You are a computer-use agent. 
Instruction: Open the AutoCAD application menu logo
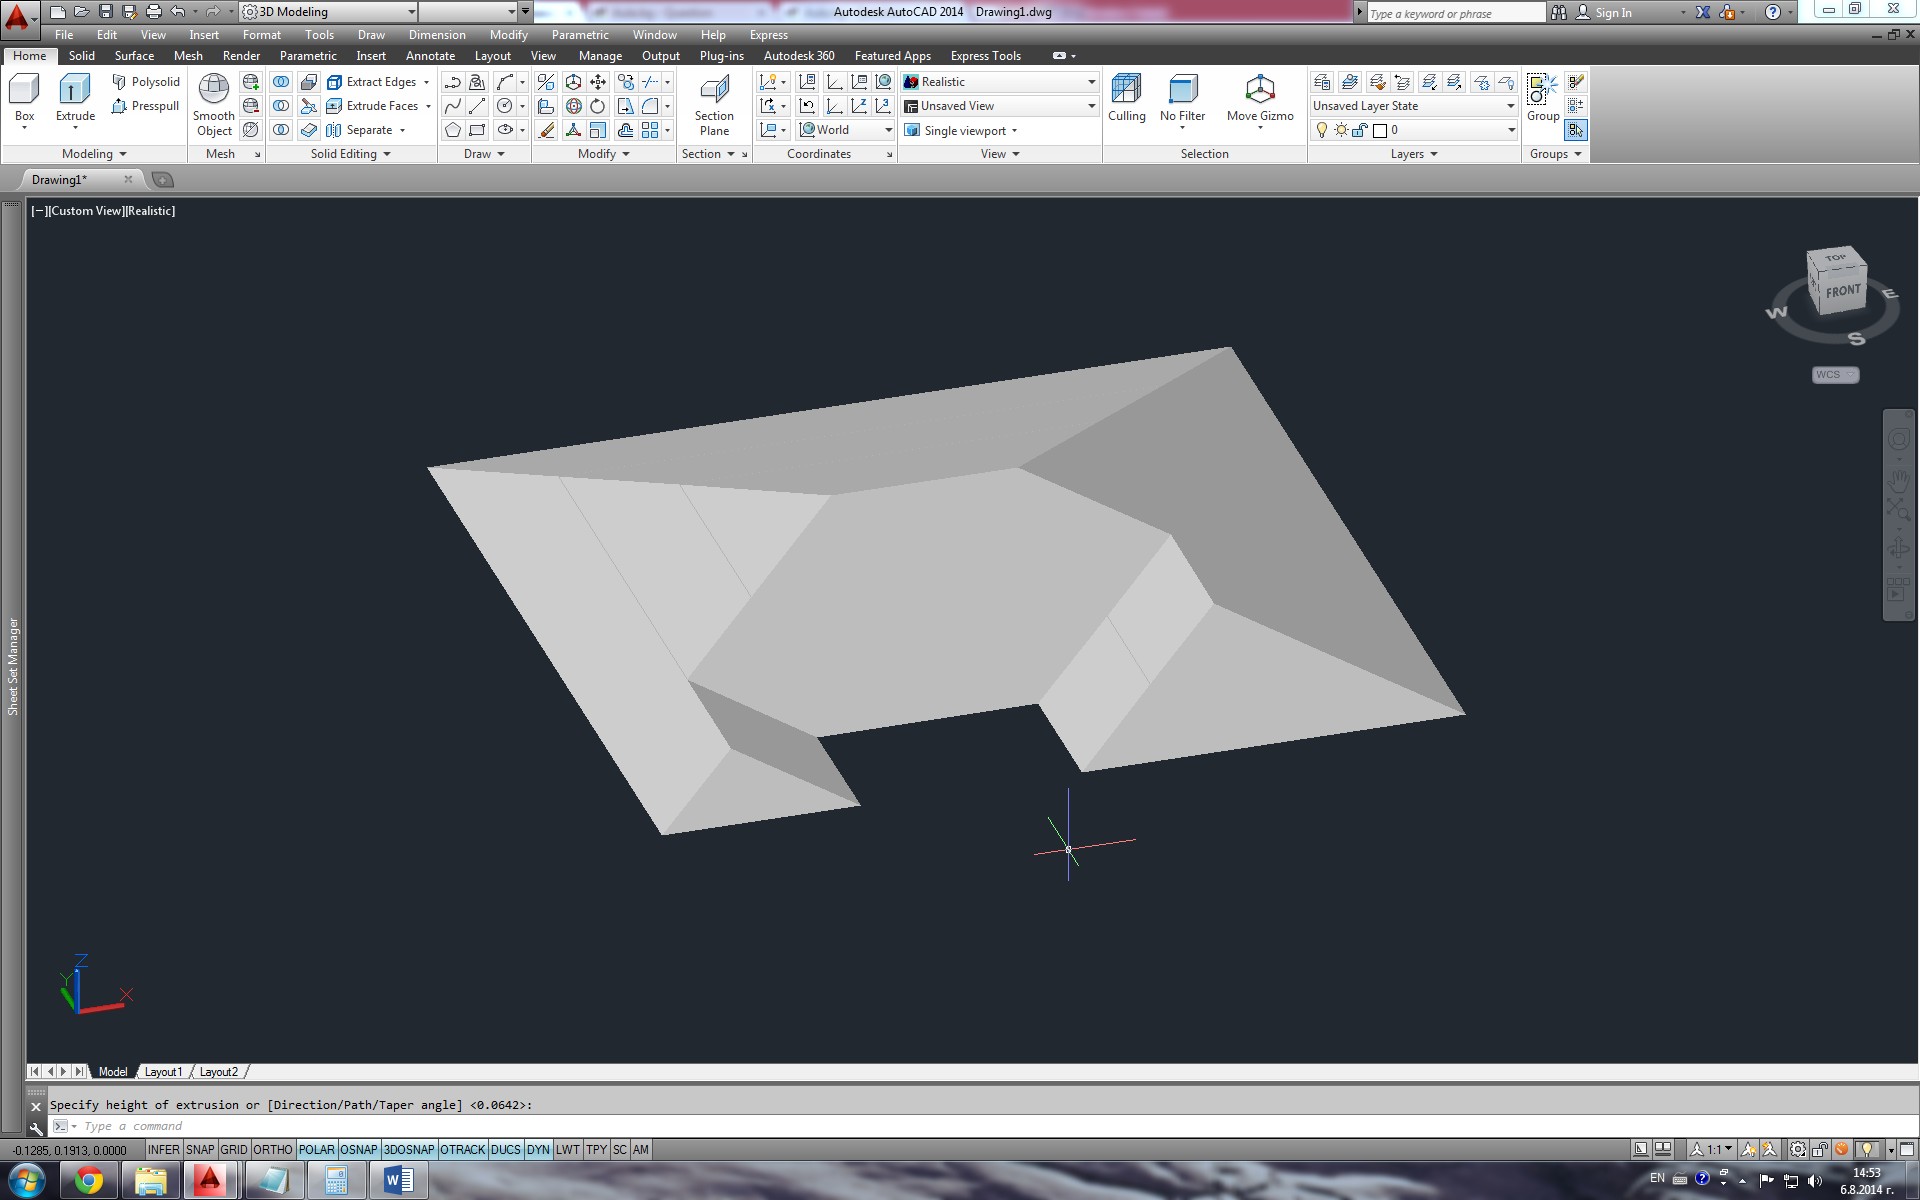tap(17, 17)
